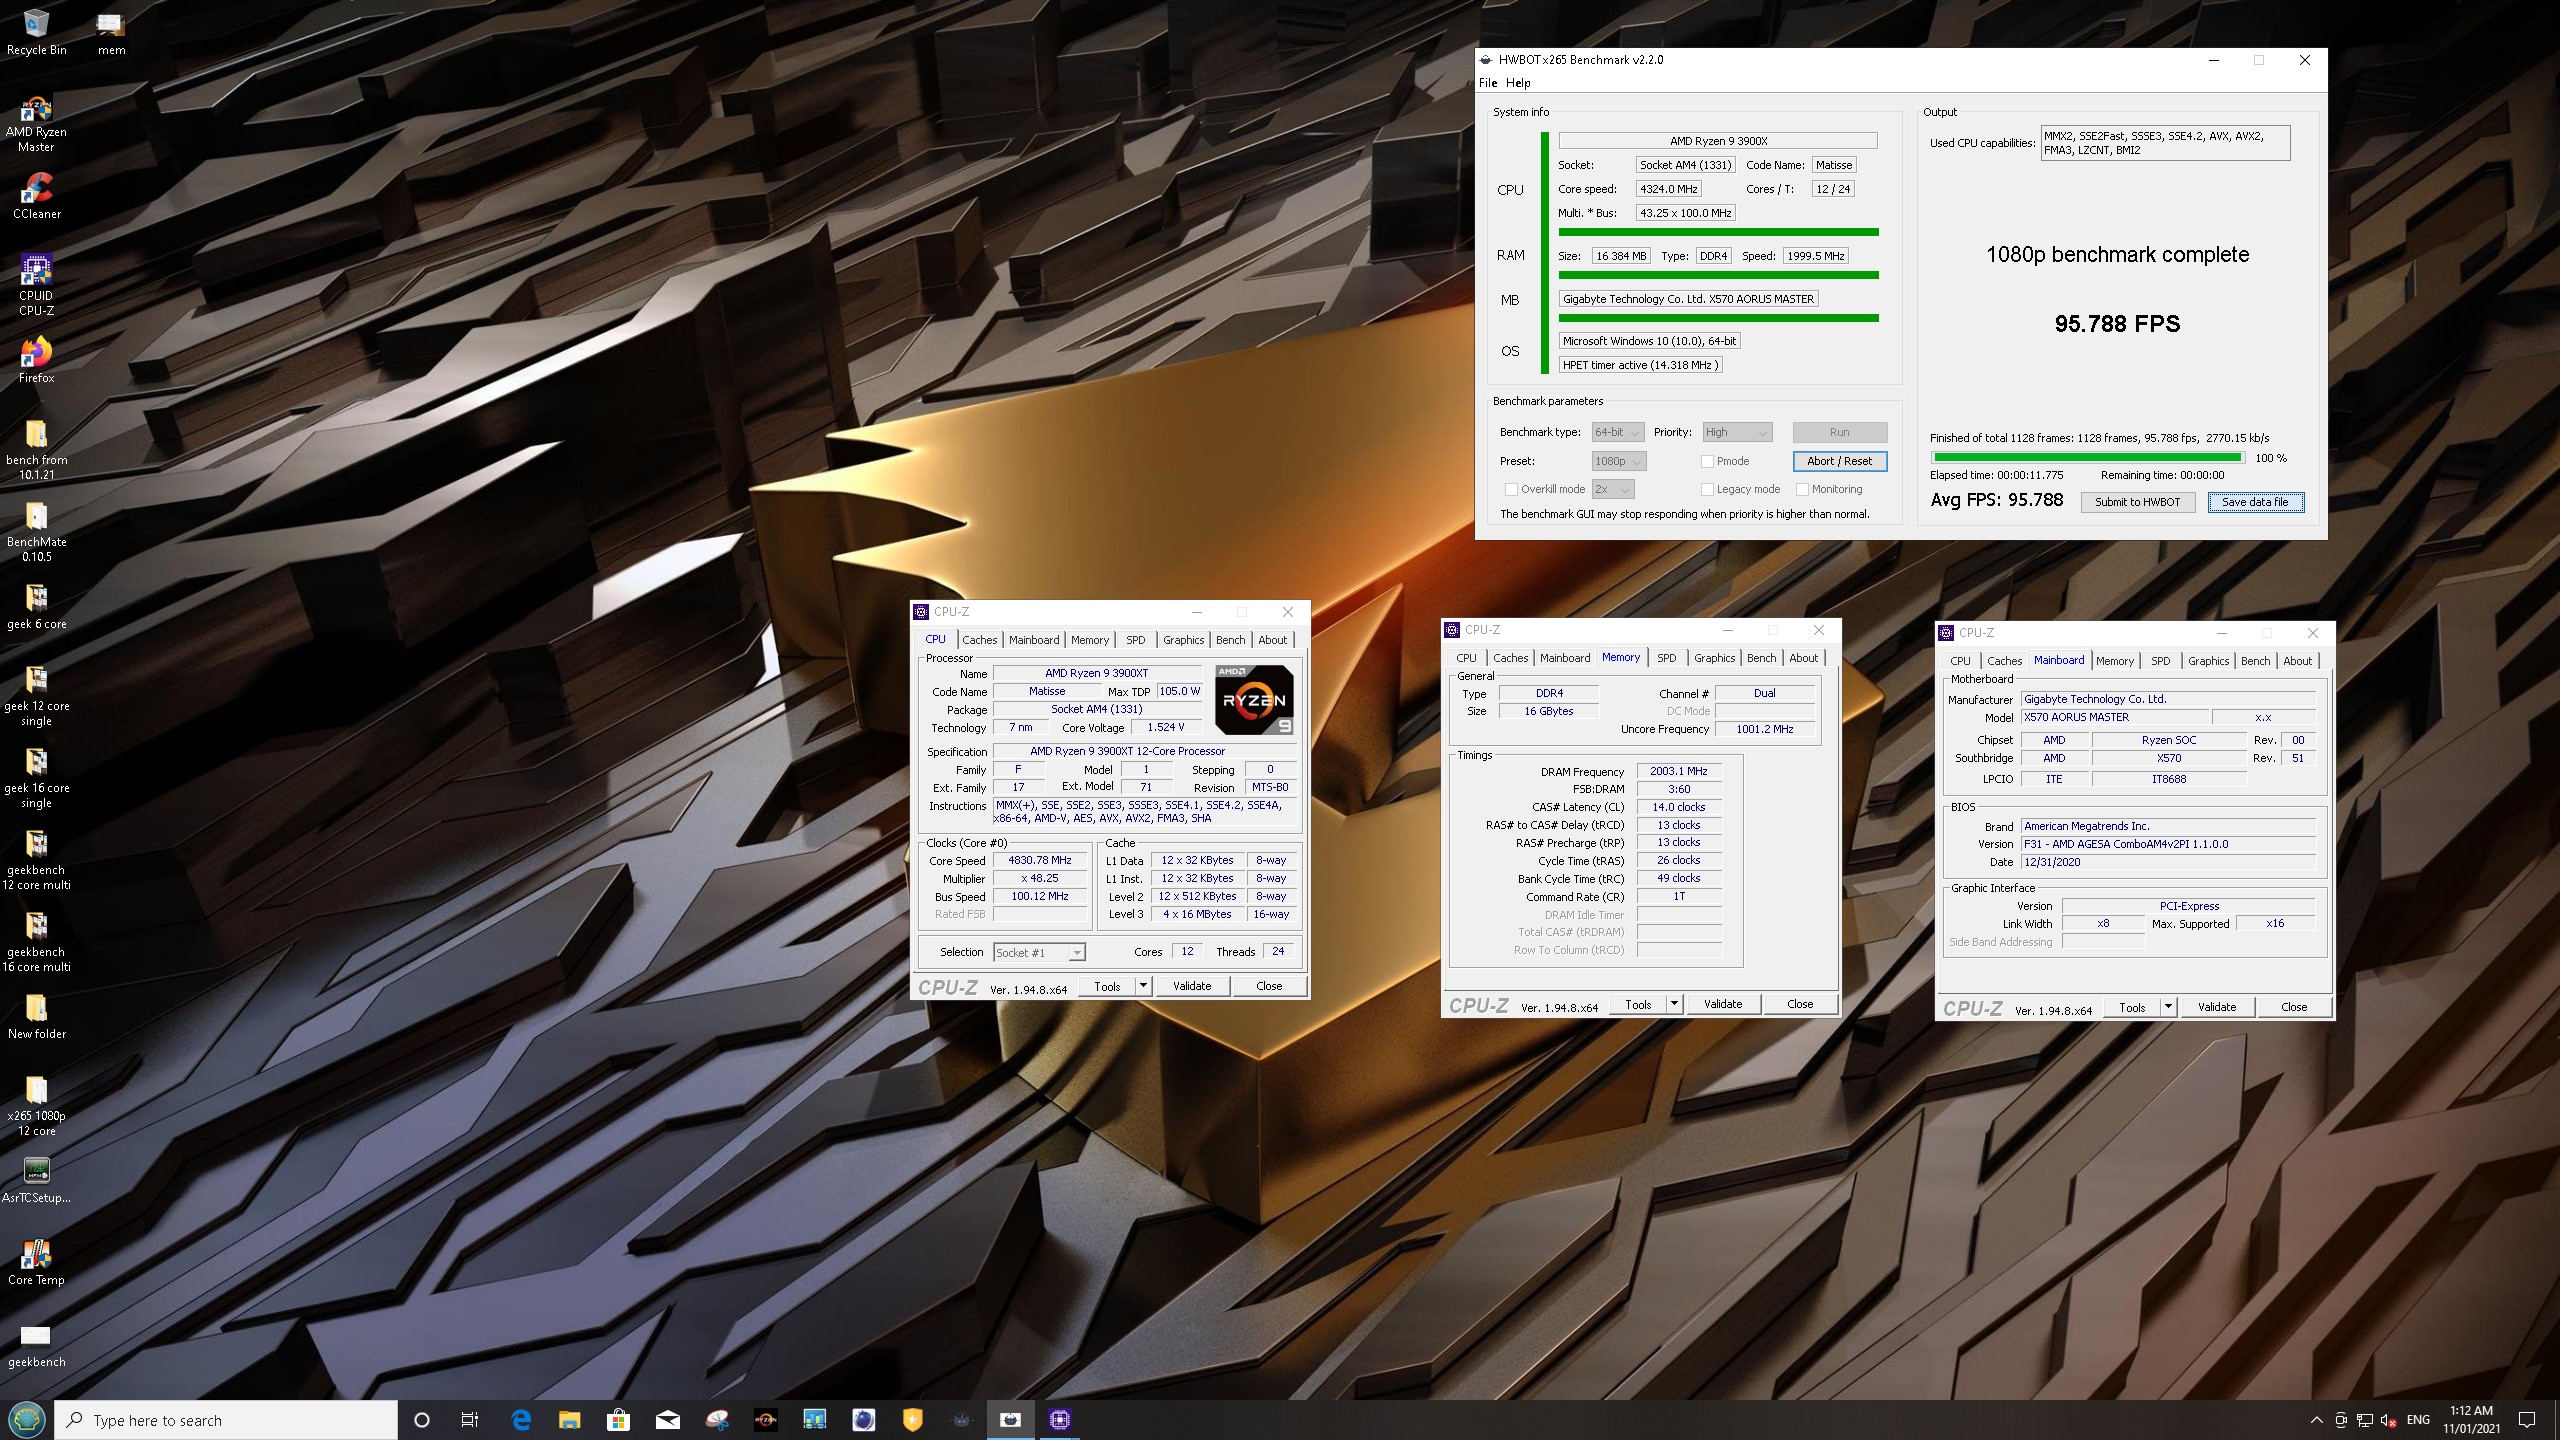
Task: Select the 'geekbench 16 core multi' desktop icon
Action: (36, 942)
